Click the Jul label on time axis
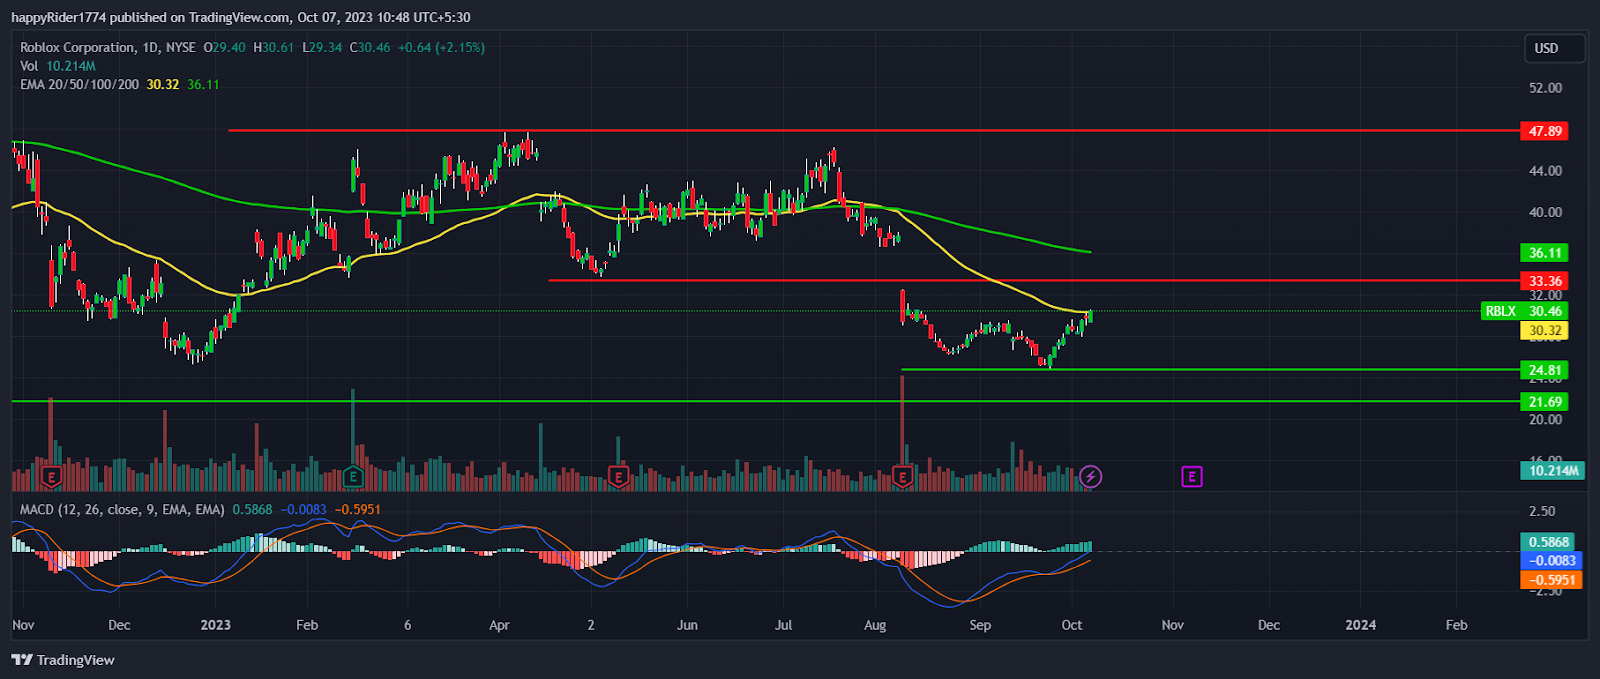This screenshot has height=679, width=1600. coord(783,625)
